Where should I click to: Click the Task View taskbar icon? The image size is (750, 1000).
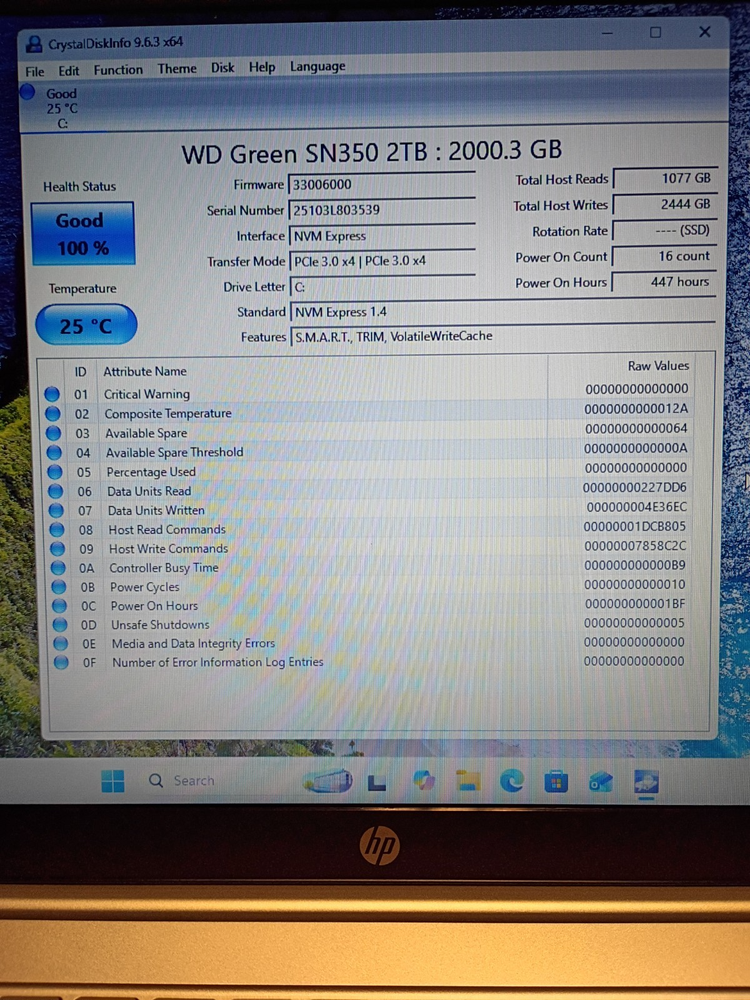click(378, 781)
